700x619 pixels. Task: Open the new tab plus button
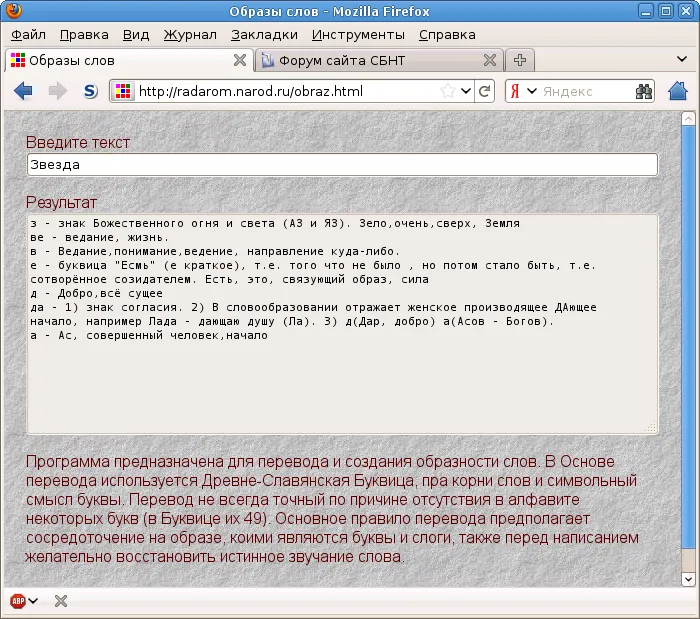(x=521, y=60)
